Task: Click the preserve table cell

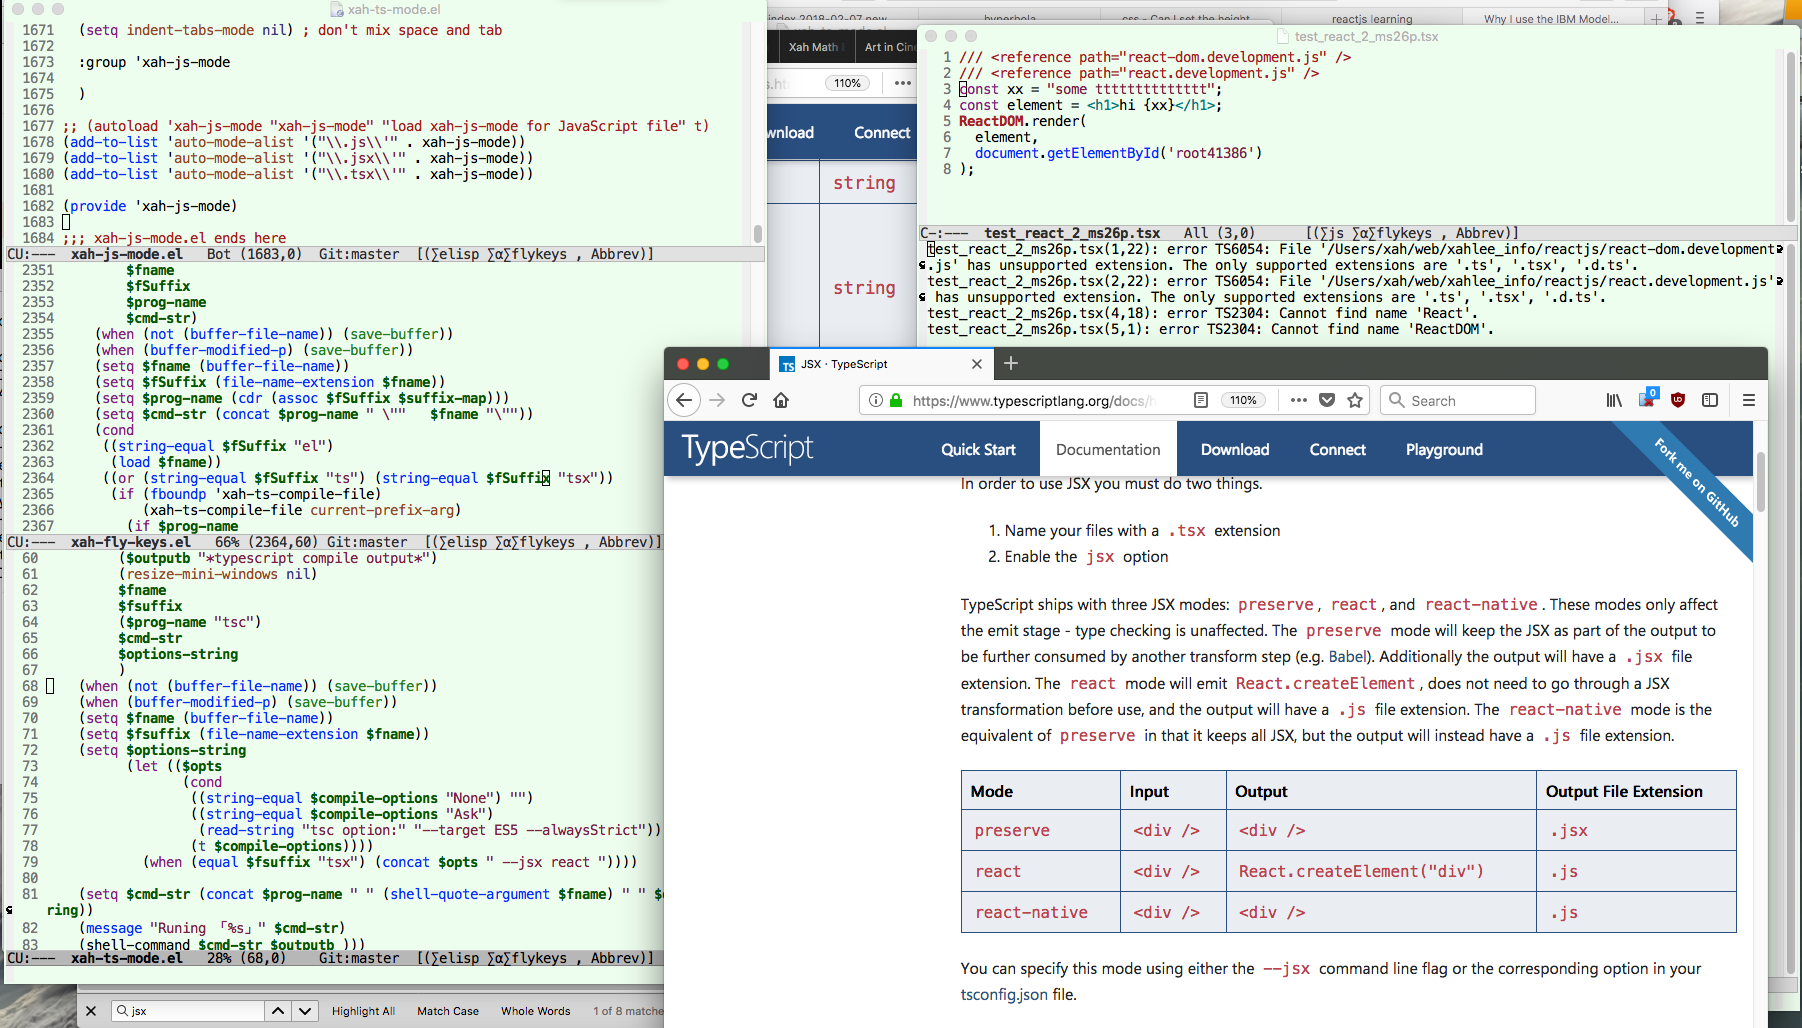Action: click(x=1040, y=831)
